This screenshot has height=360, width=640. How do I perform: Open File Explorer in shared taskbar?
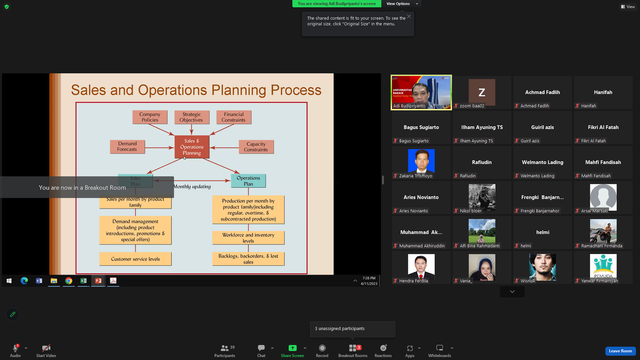tap(54, 281)
